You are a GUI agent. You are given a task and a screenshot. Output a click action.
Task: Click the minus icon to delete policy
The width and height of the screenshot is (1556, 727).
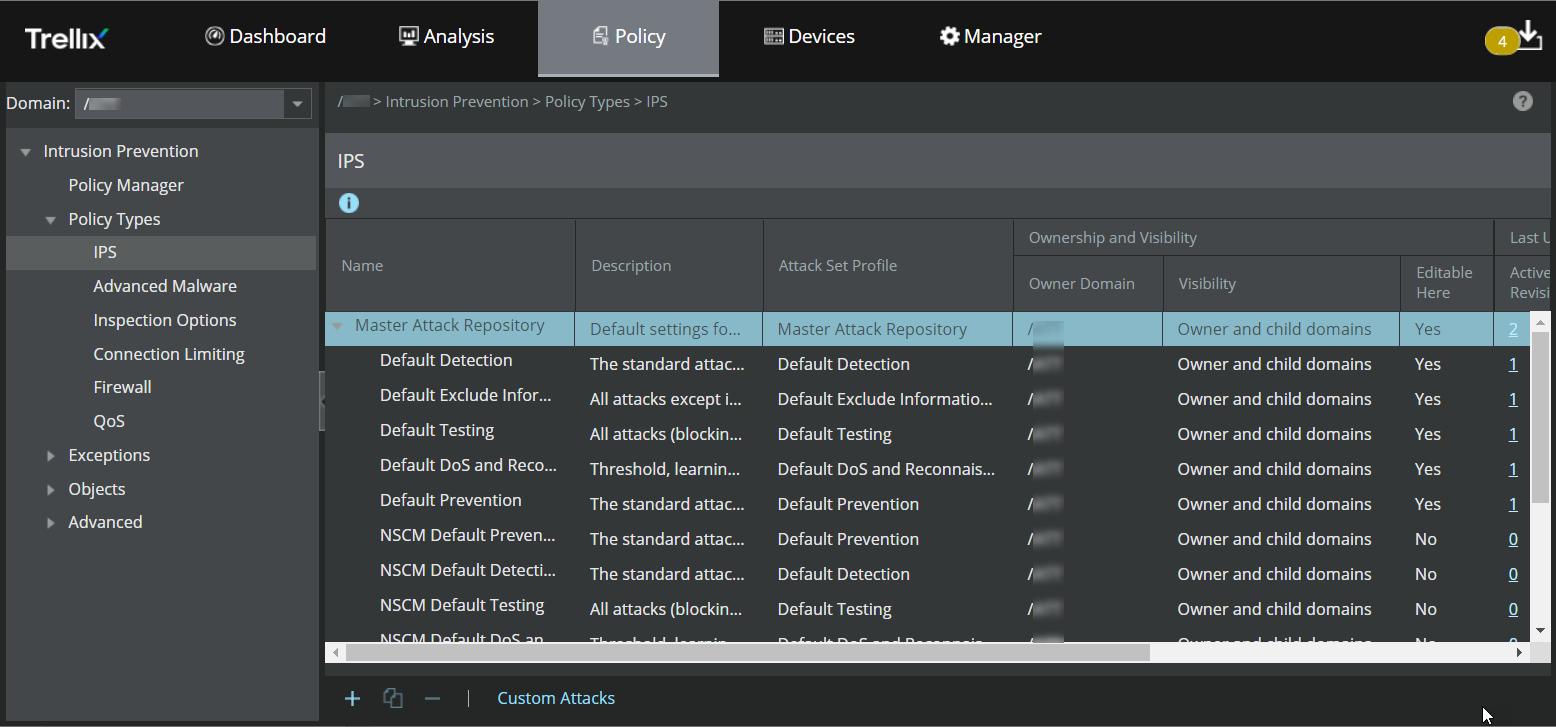point(432,699)
